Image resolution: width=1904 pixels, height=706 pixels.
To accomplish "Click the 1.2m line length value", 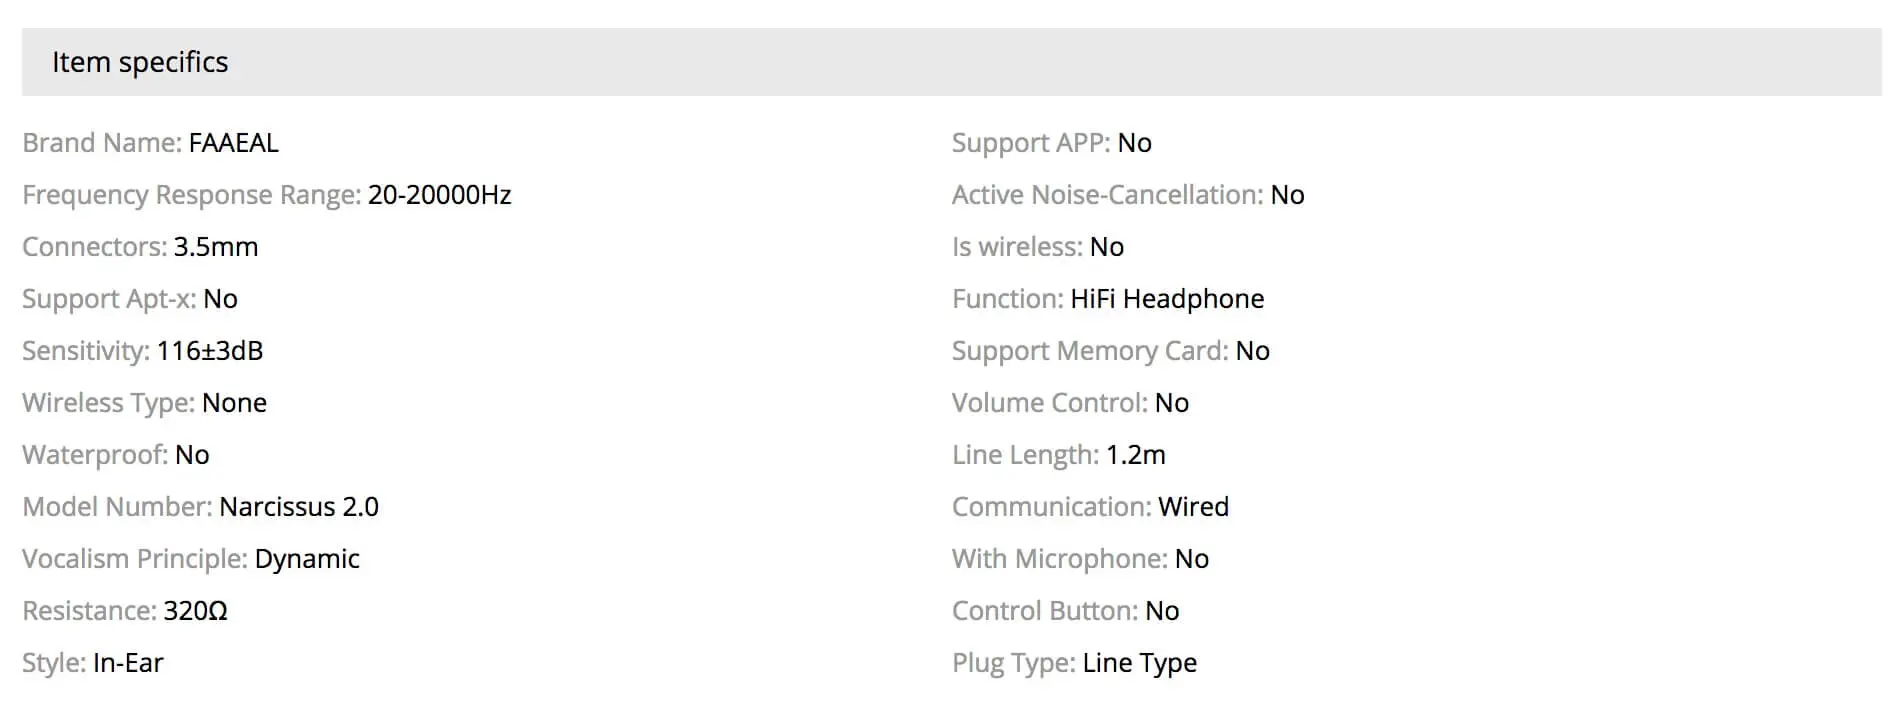I will tap(1135, 455).
